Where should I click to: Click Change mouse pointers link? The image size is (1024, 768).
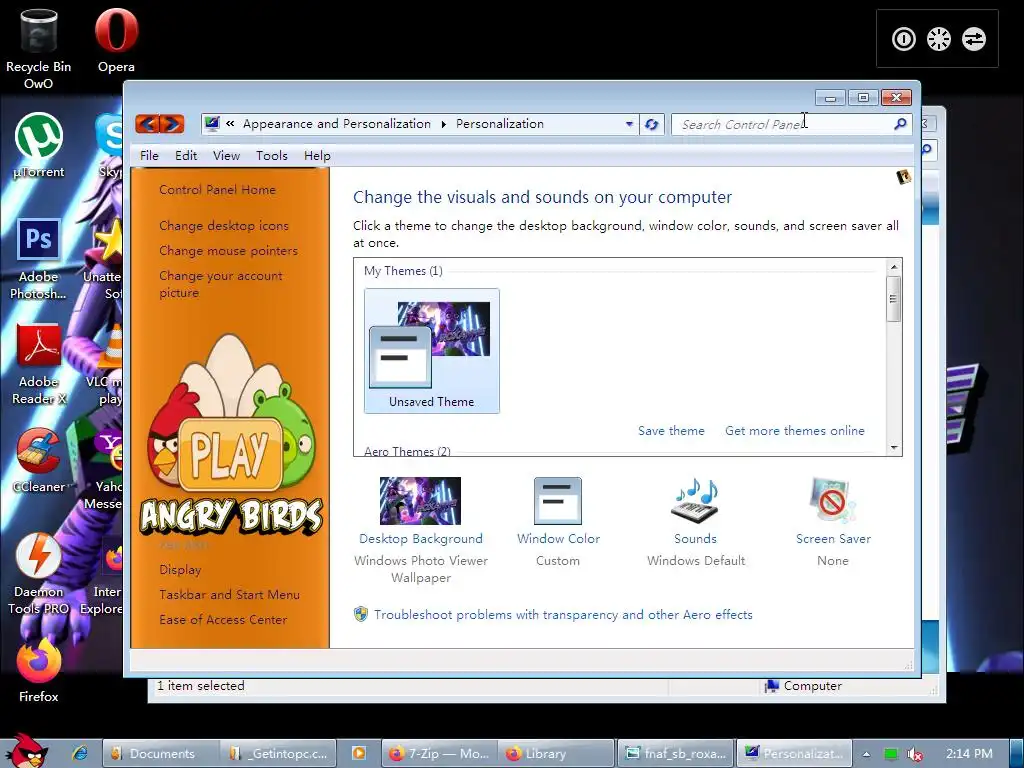229,250
